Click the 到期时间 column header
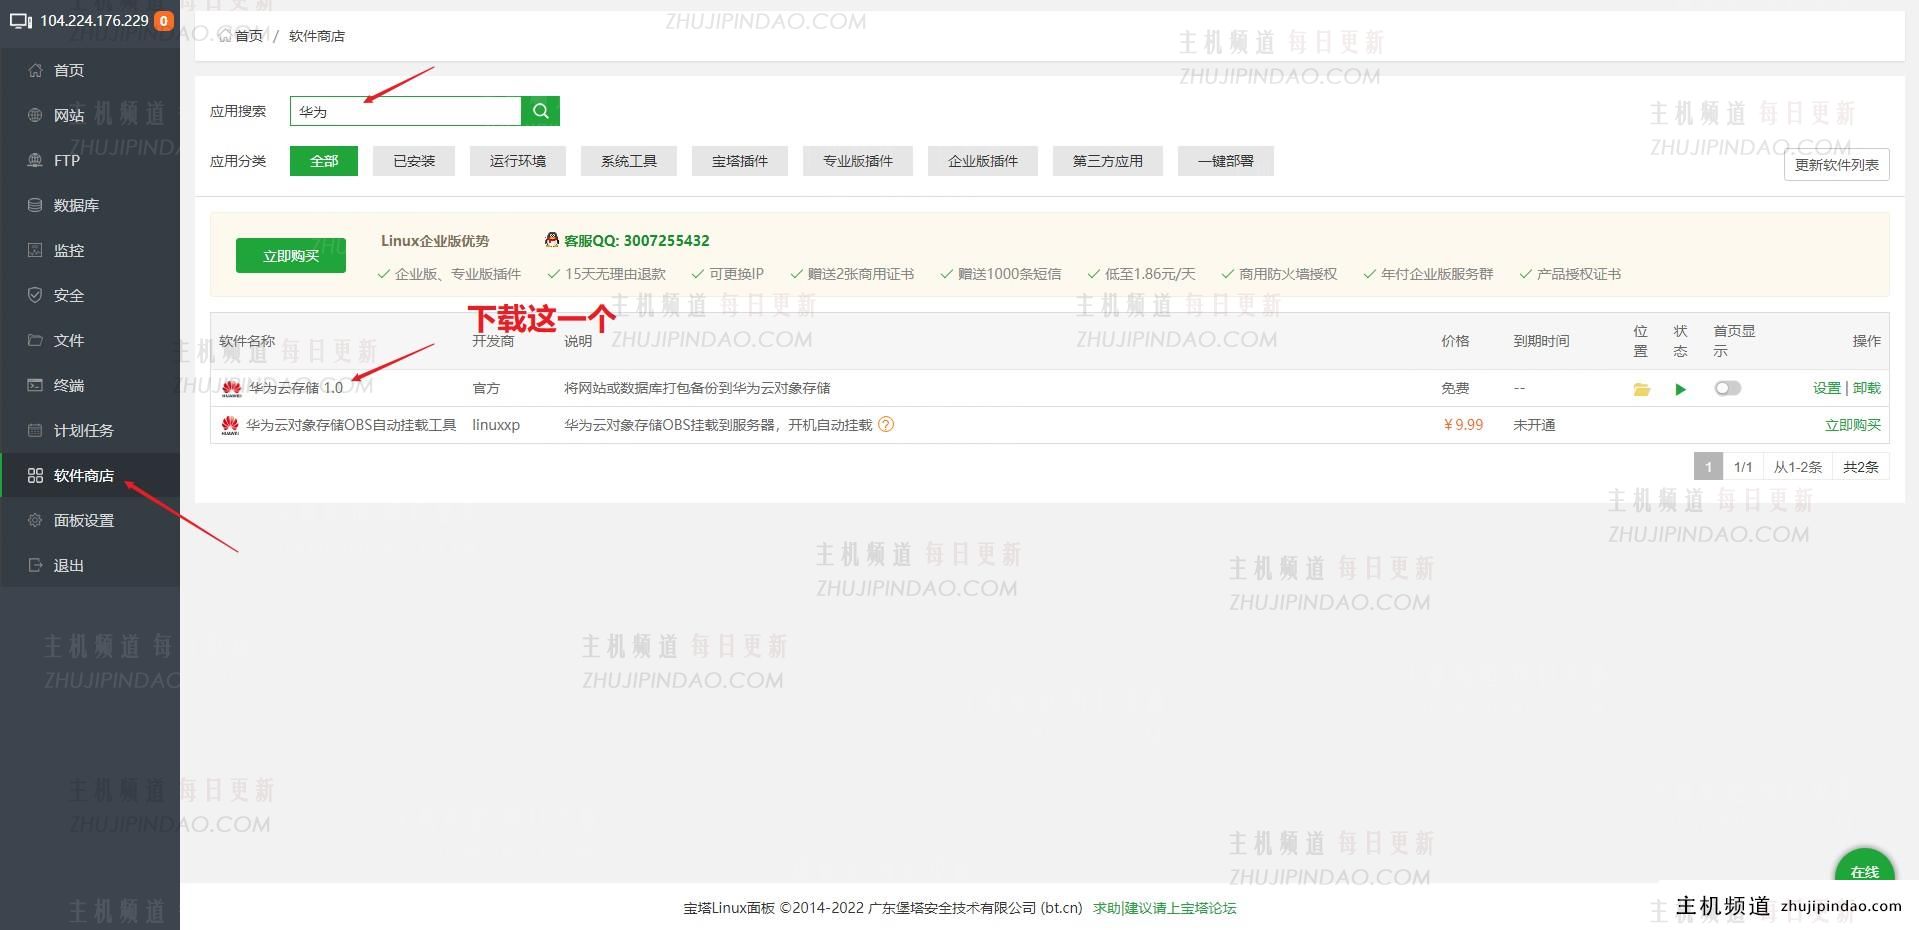Viewport: 1919px width, 930px height. (1541, 341)
